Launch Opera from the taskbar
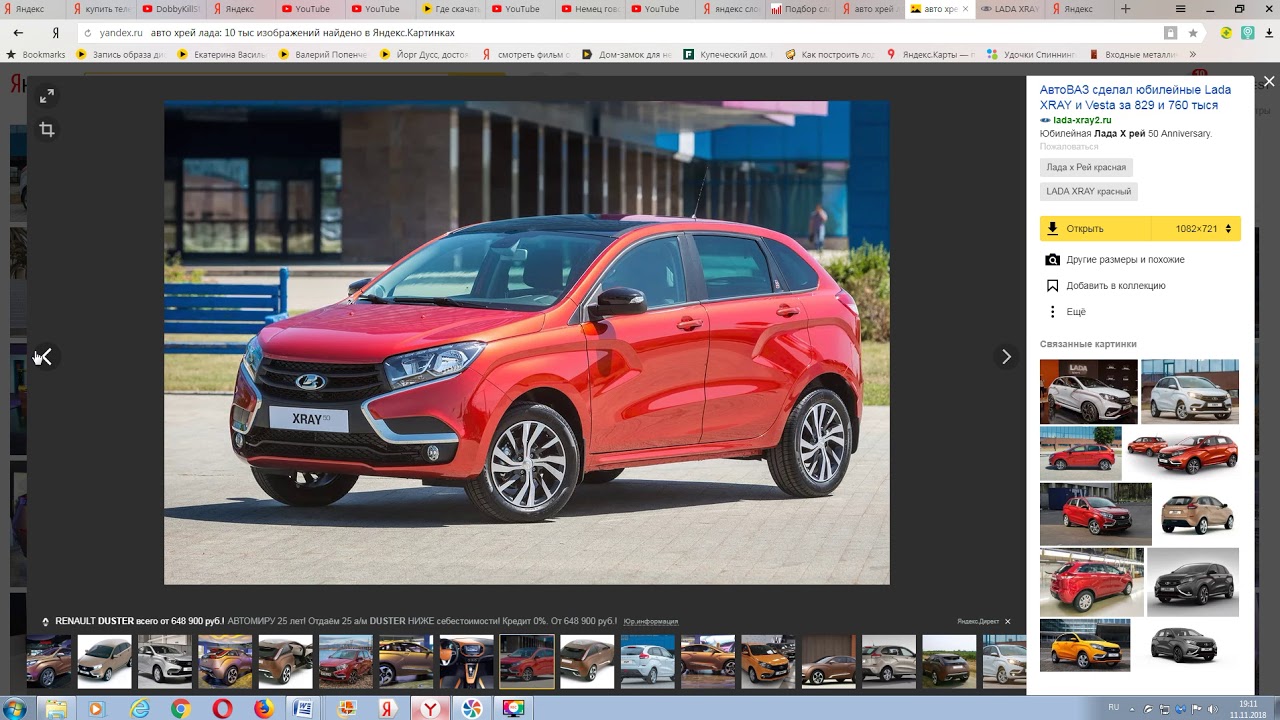Viewport: 1280px width, 720px height. (222, 709)
